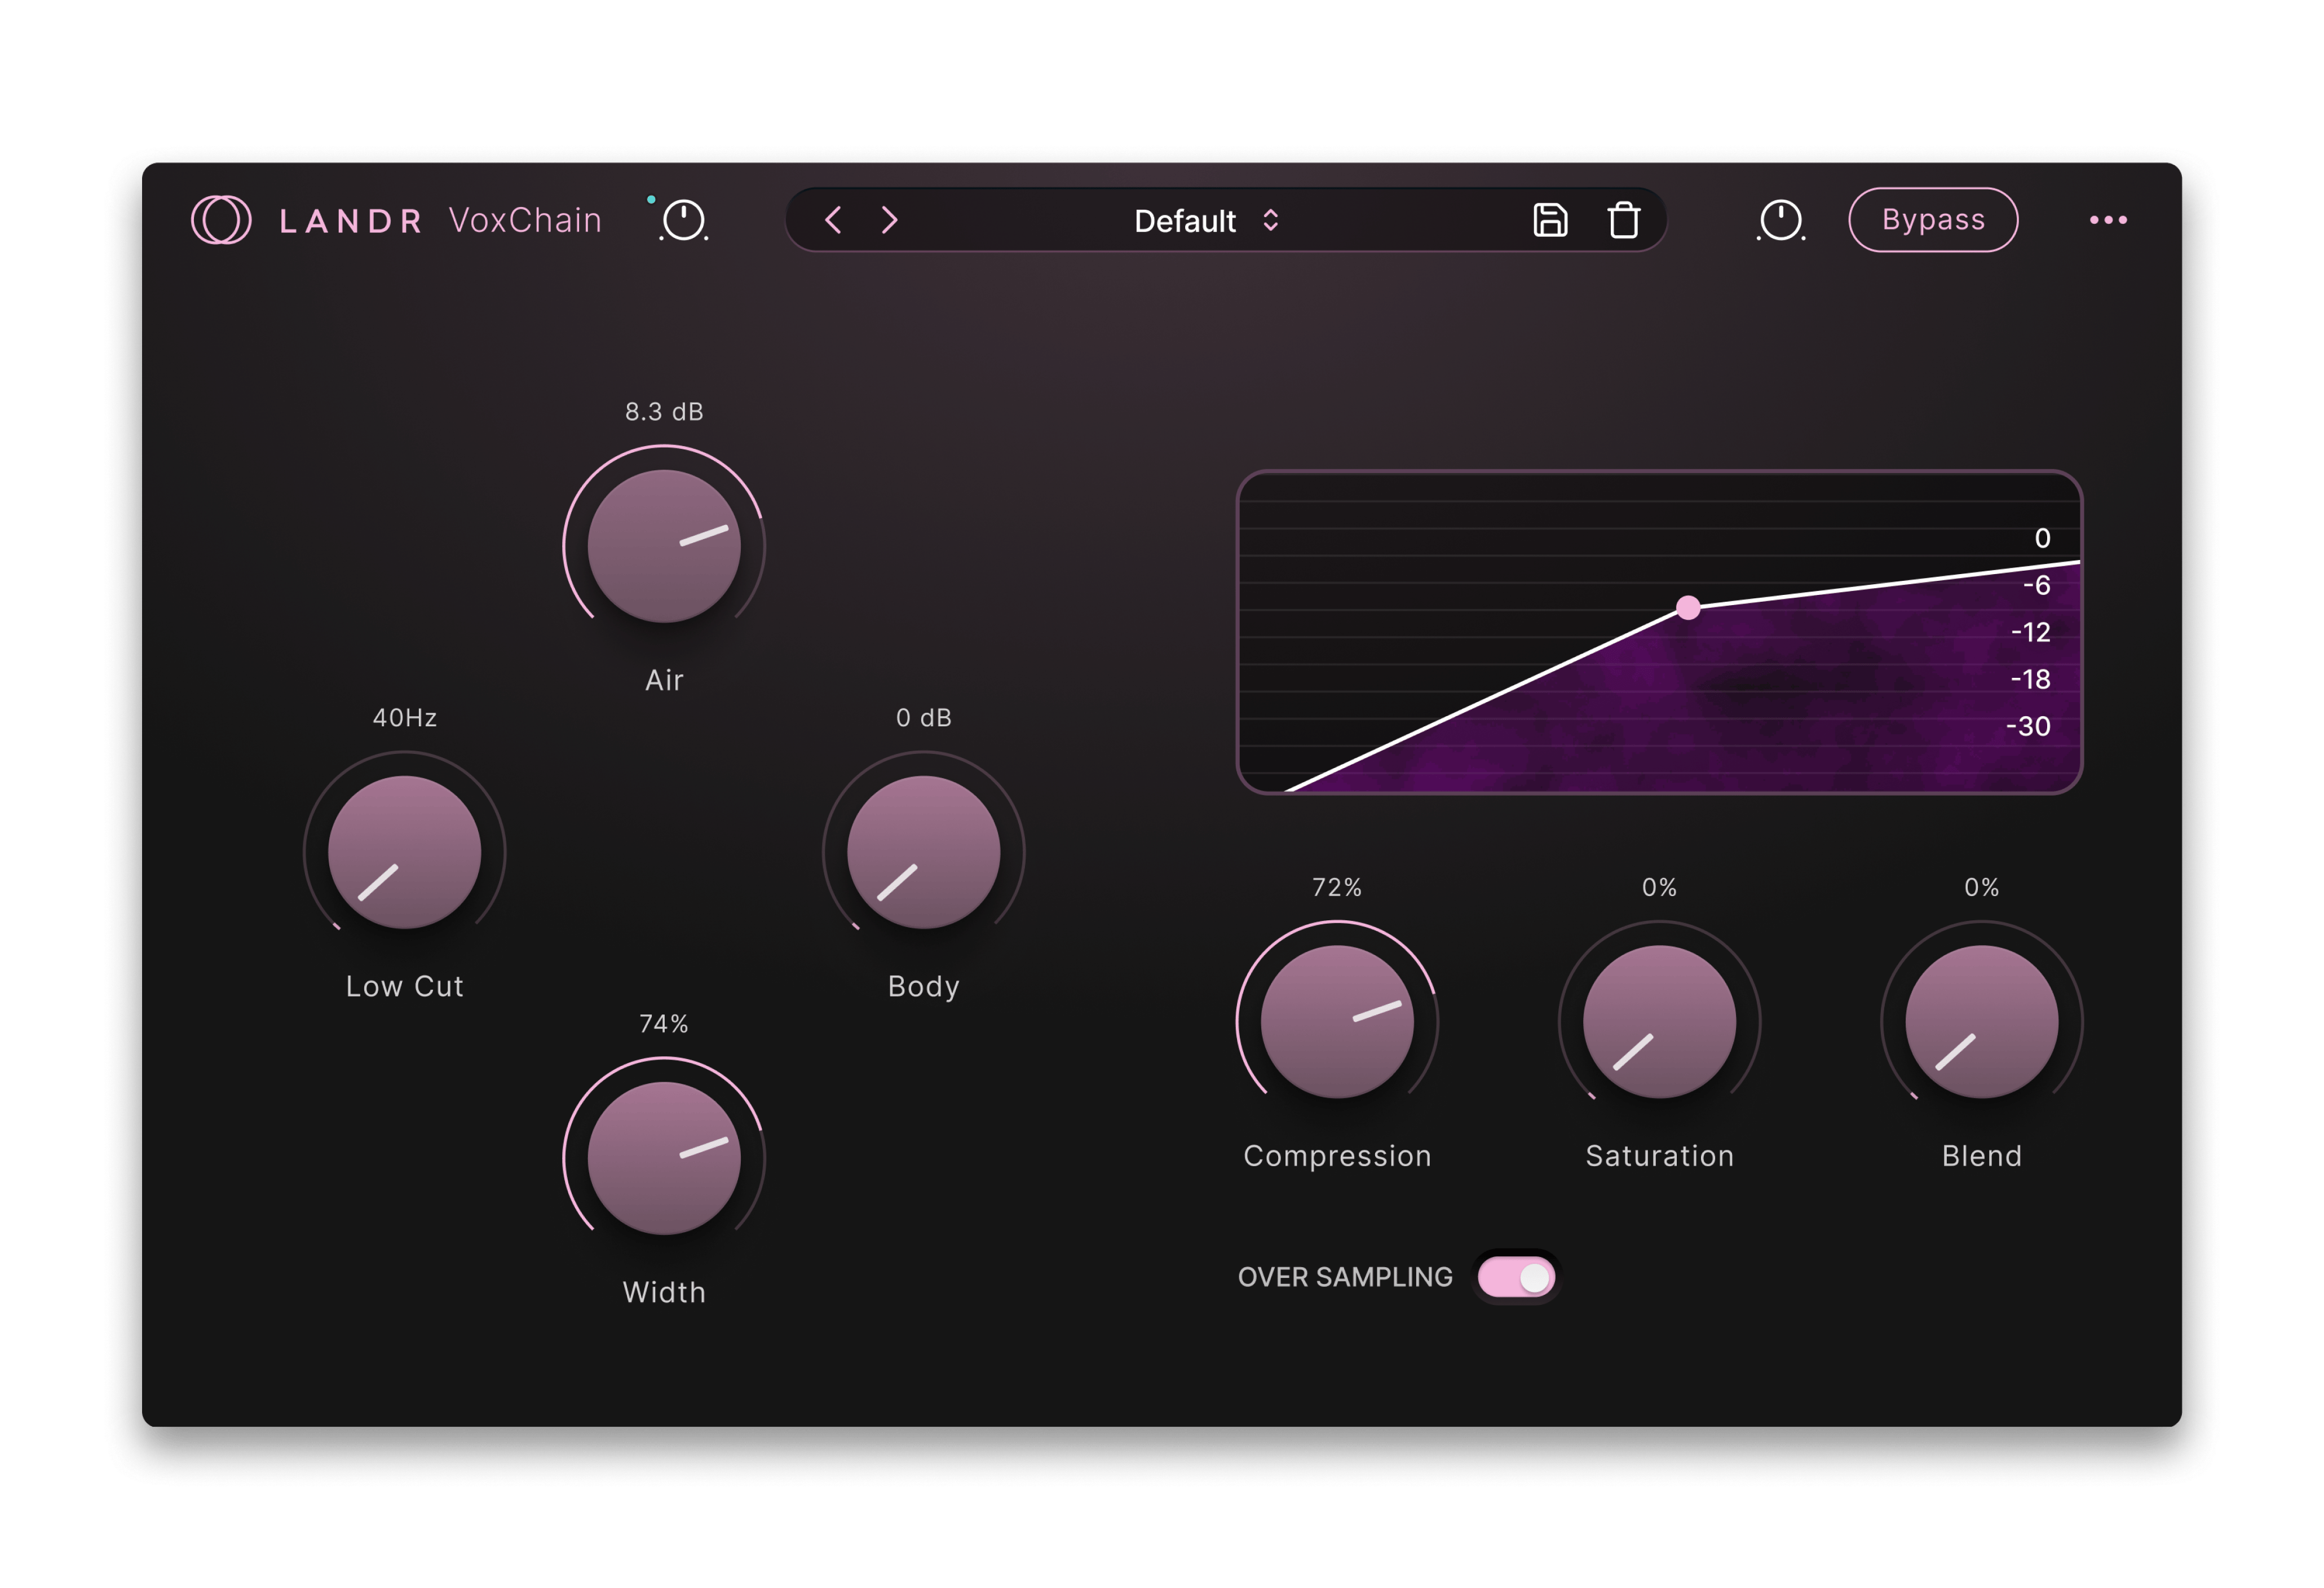Click the previous preset left arrow
The image size is (2324, 1588).
pos(833,220)
